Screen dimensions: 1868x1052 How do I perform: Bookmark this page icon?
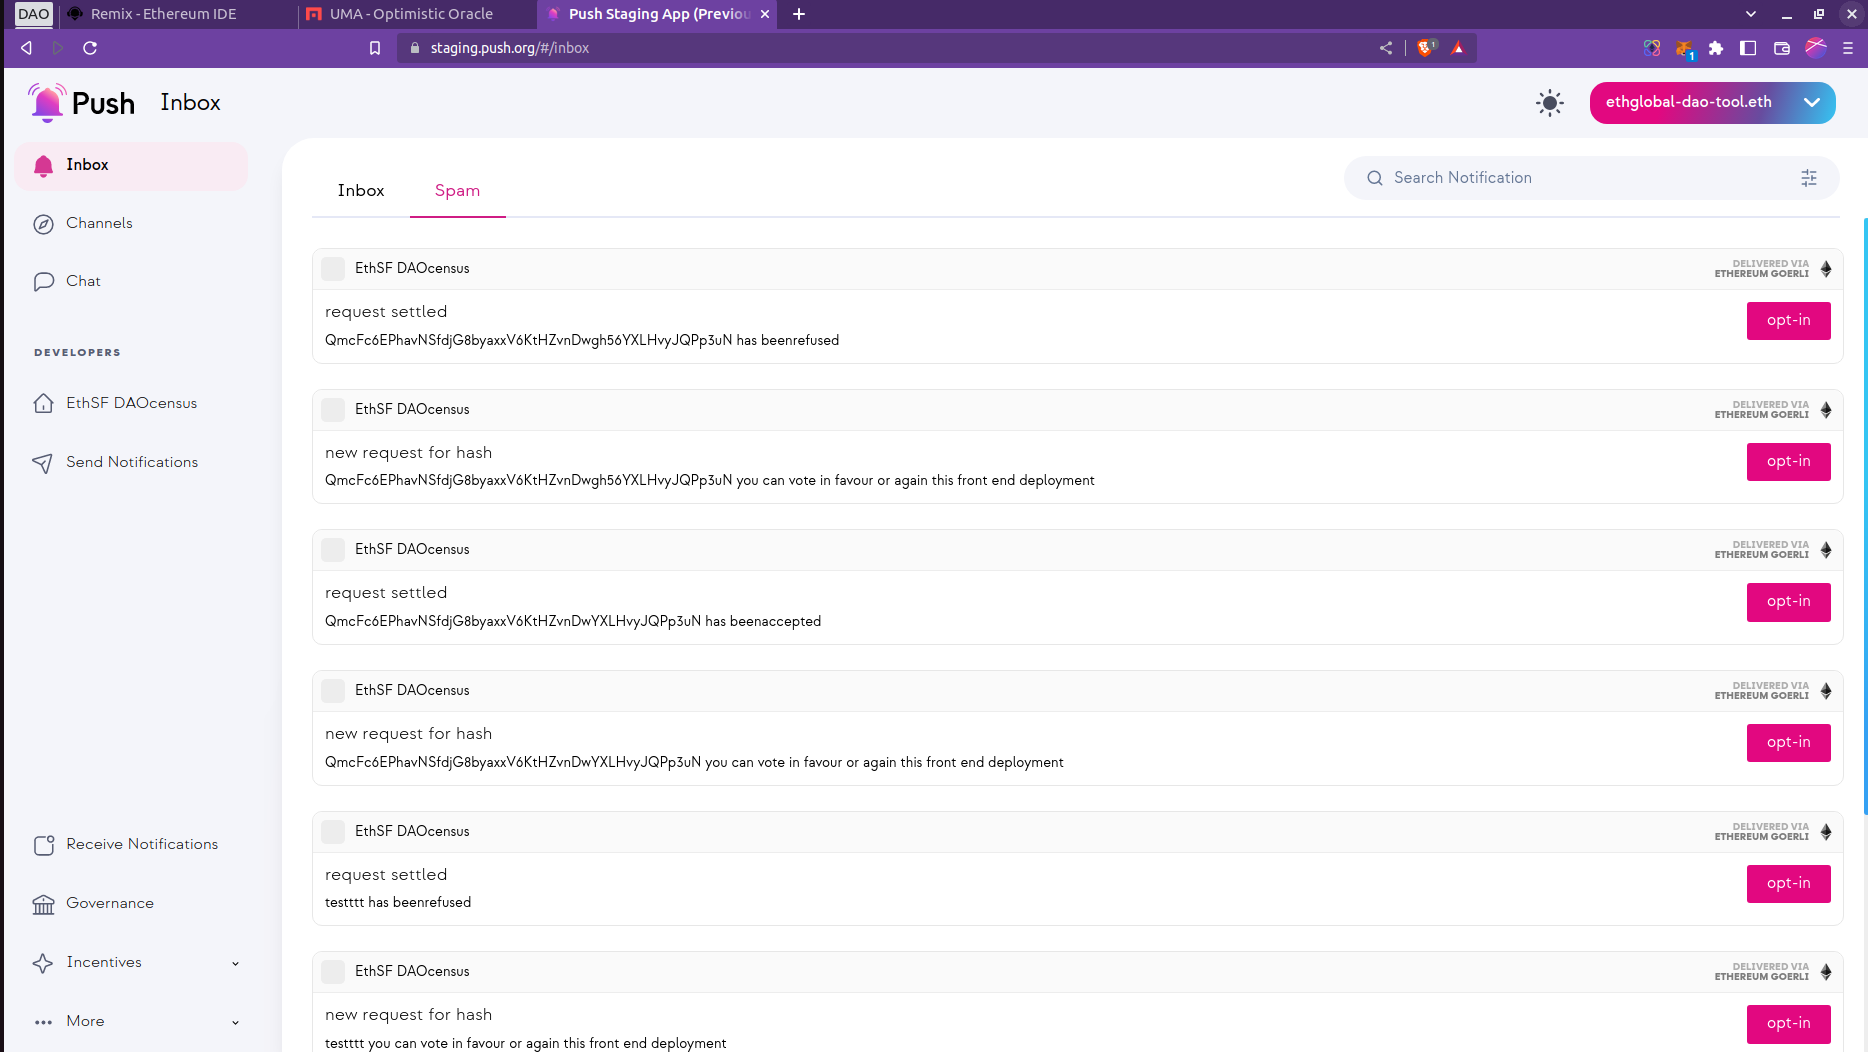click(x=375, y=48)
